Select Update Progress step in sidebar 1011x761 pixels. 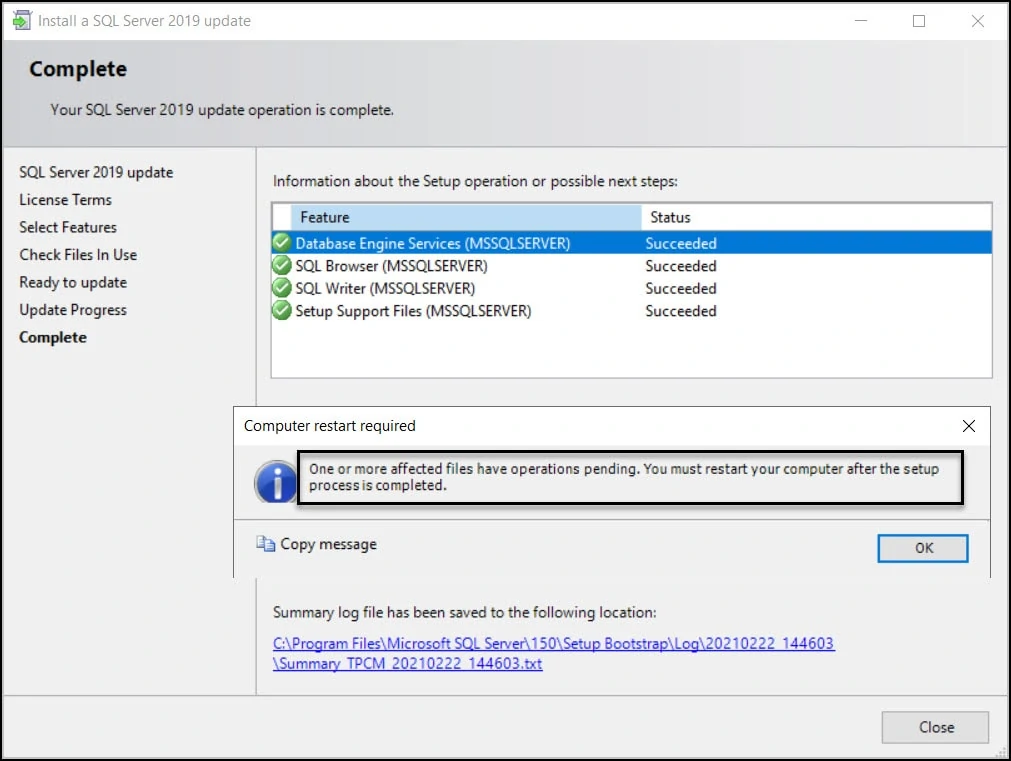pos(73,310)
